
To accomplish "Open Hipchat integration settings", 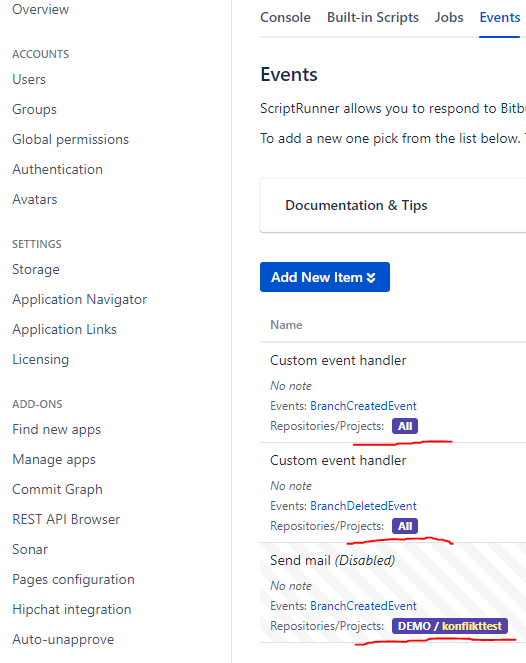I will [72, 610].
